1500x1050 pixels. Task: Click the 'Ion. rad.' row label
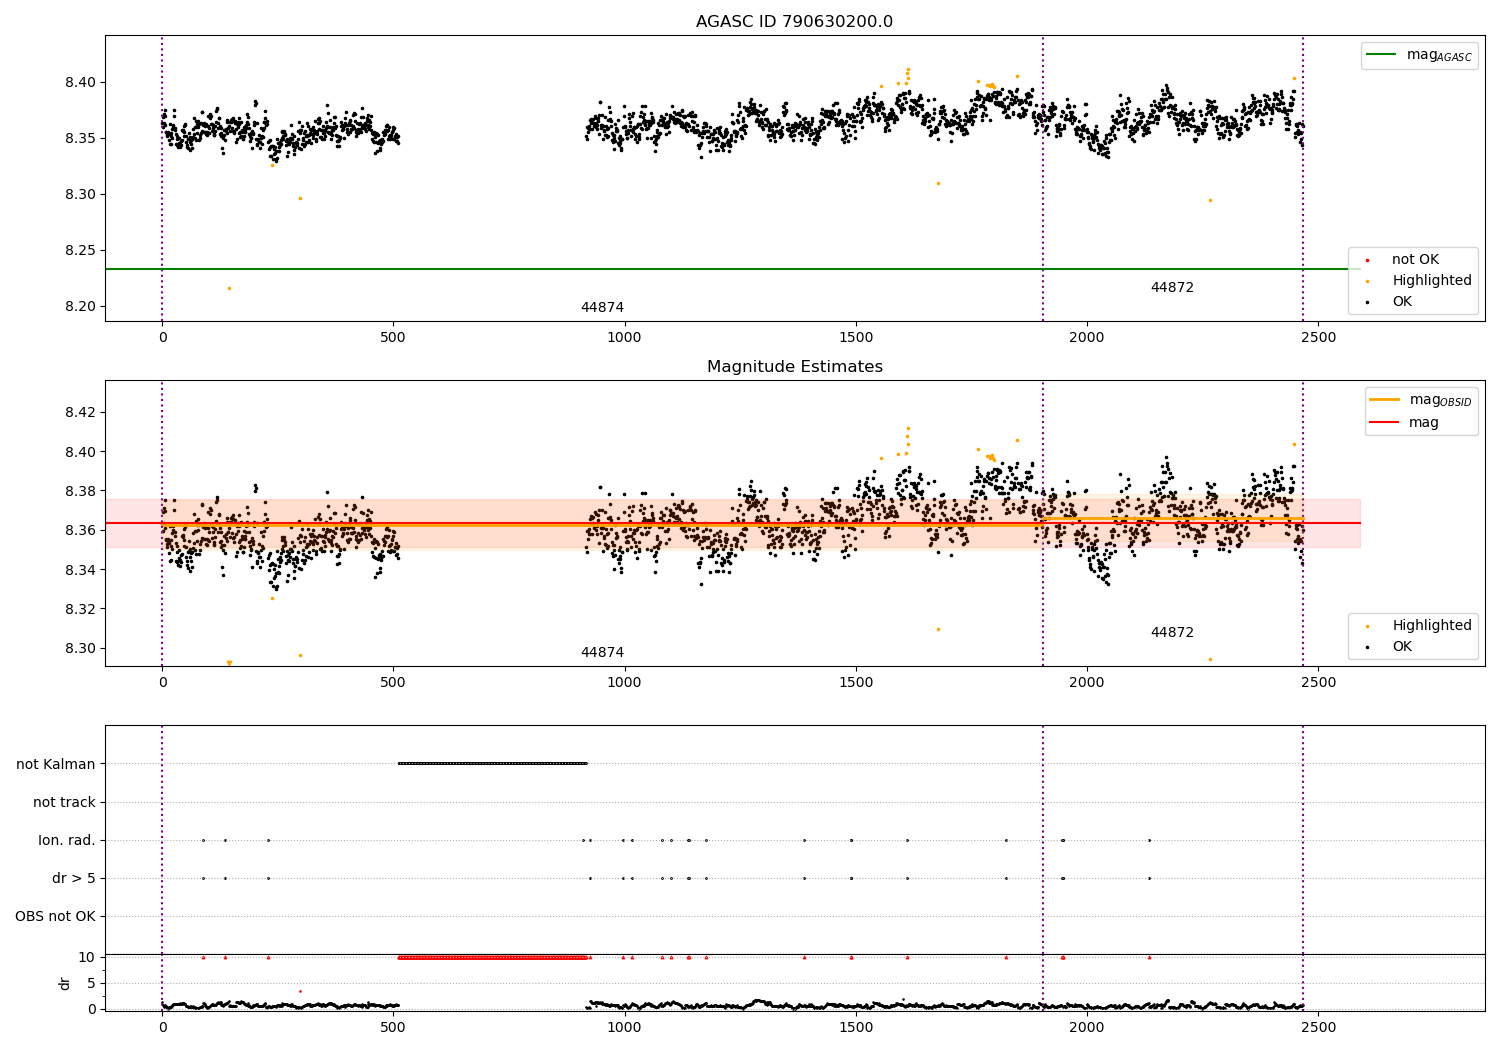click(x=67, y=840)
